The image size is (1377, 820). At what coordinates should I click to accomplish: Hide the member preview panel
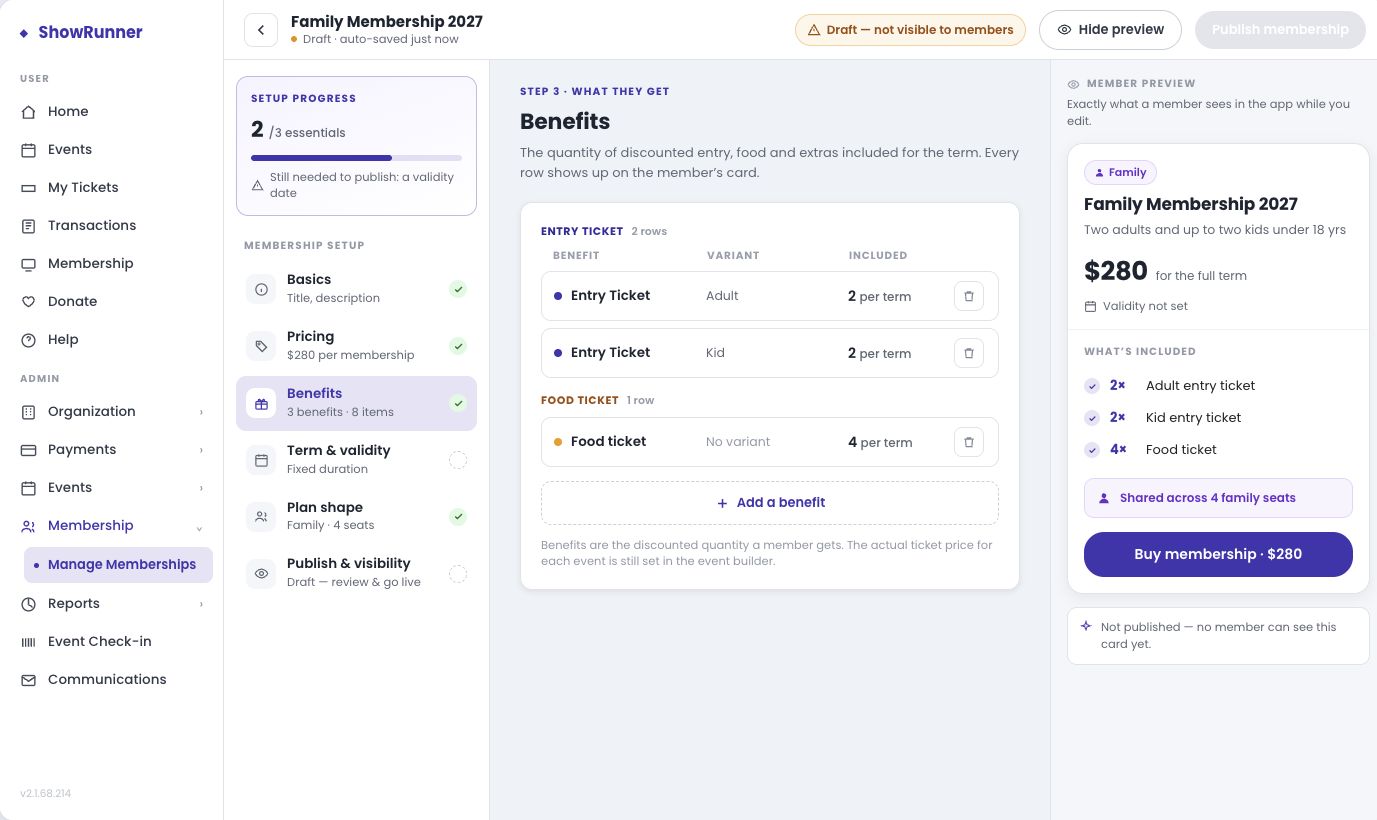1110,30
